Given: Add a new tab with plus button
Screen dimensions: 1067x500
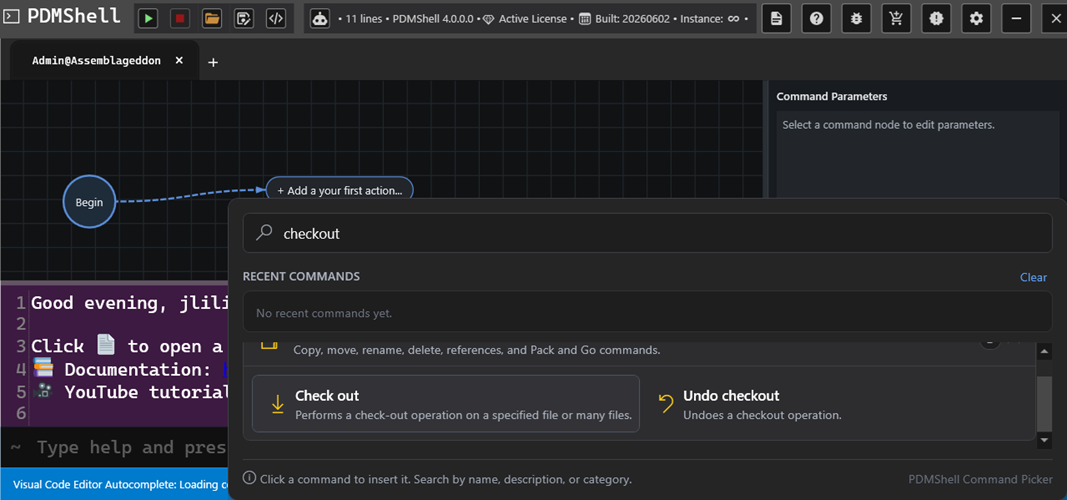Looking at the screenshot, I should (x=213, y=63).
